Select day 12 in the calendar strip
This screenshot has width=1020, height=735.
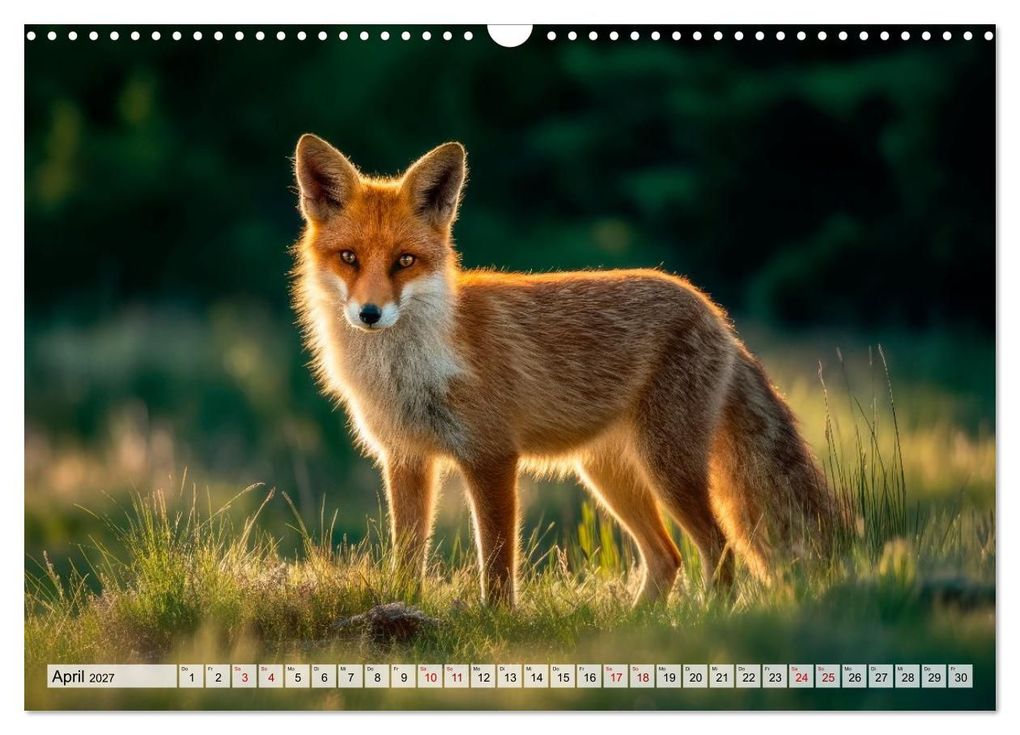point(483,676)
